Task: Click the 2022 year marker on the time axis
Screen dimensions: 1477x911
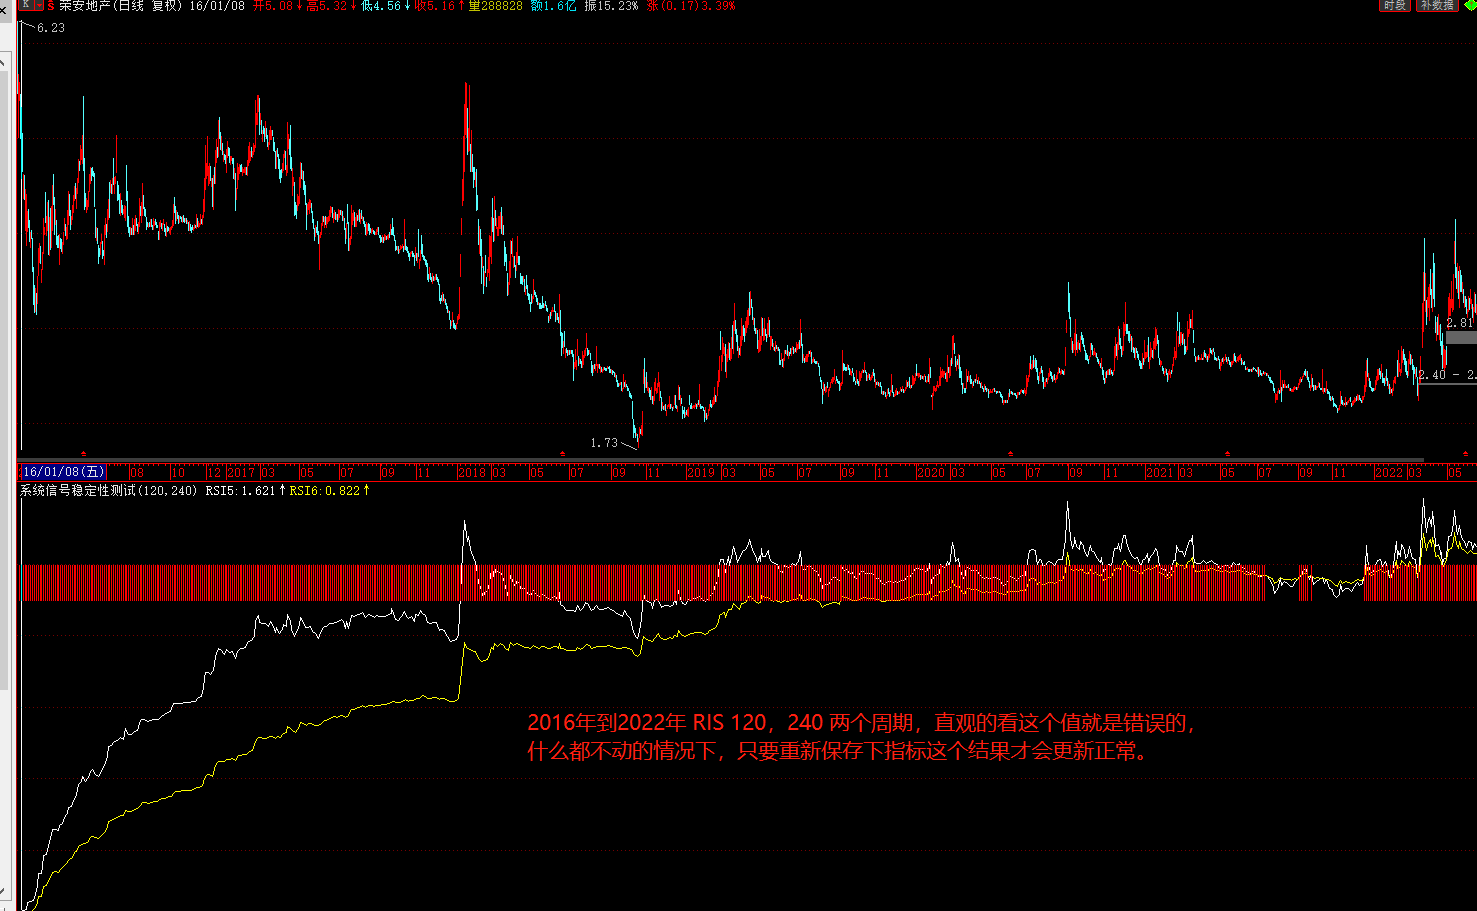Action: (x=1389, y=472)
